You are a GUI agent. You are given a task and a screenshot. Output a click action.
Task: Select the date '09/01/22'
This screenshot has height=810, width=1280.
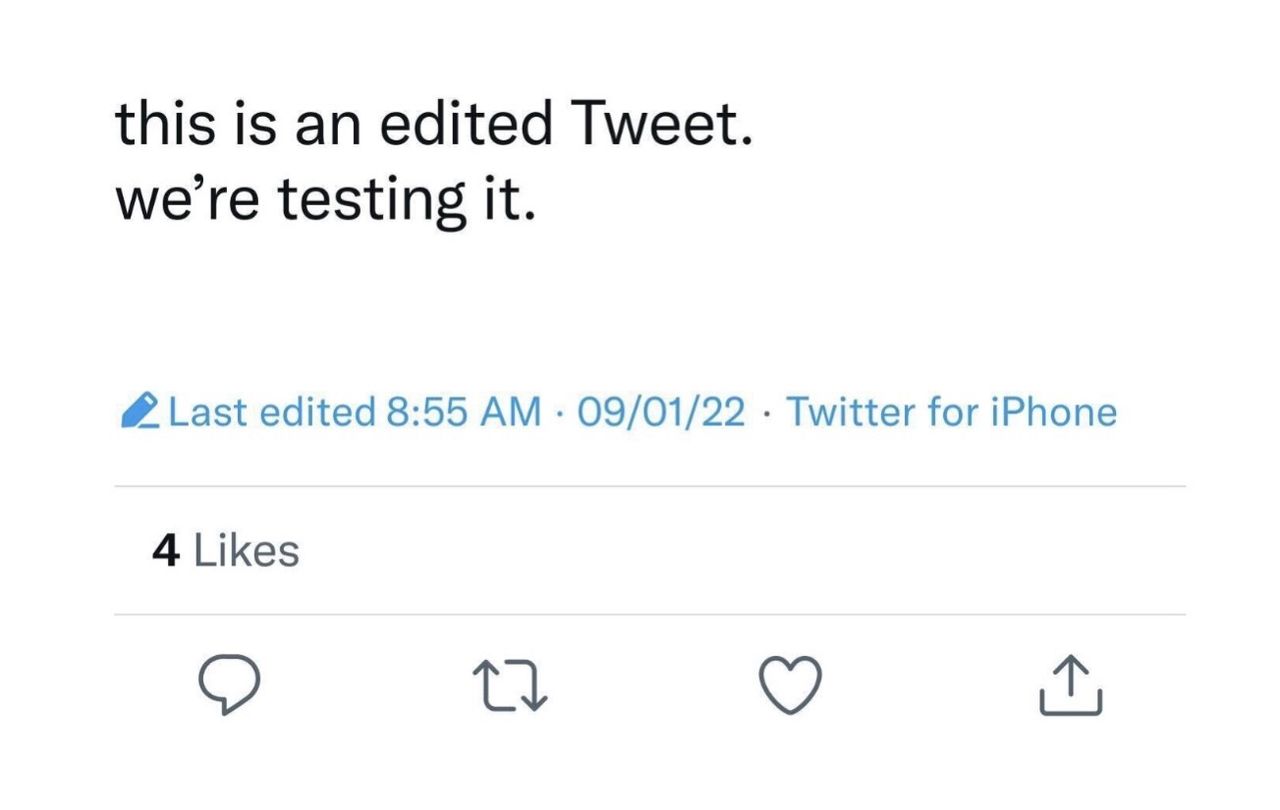point(660,411)
